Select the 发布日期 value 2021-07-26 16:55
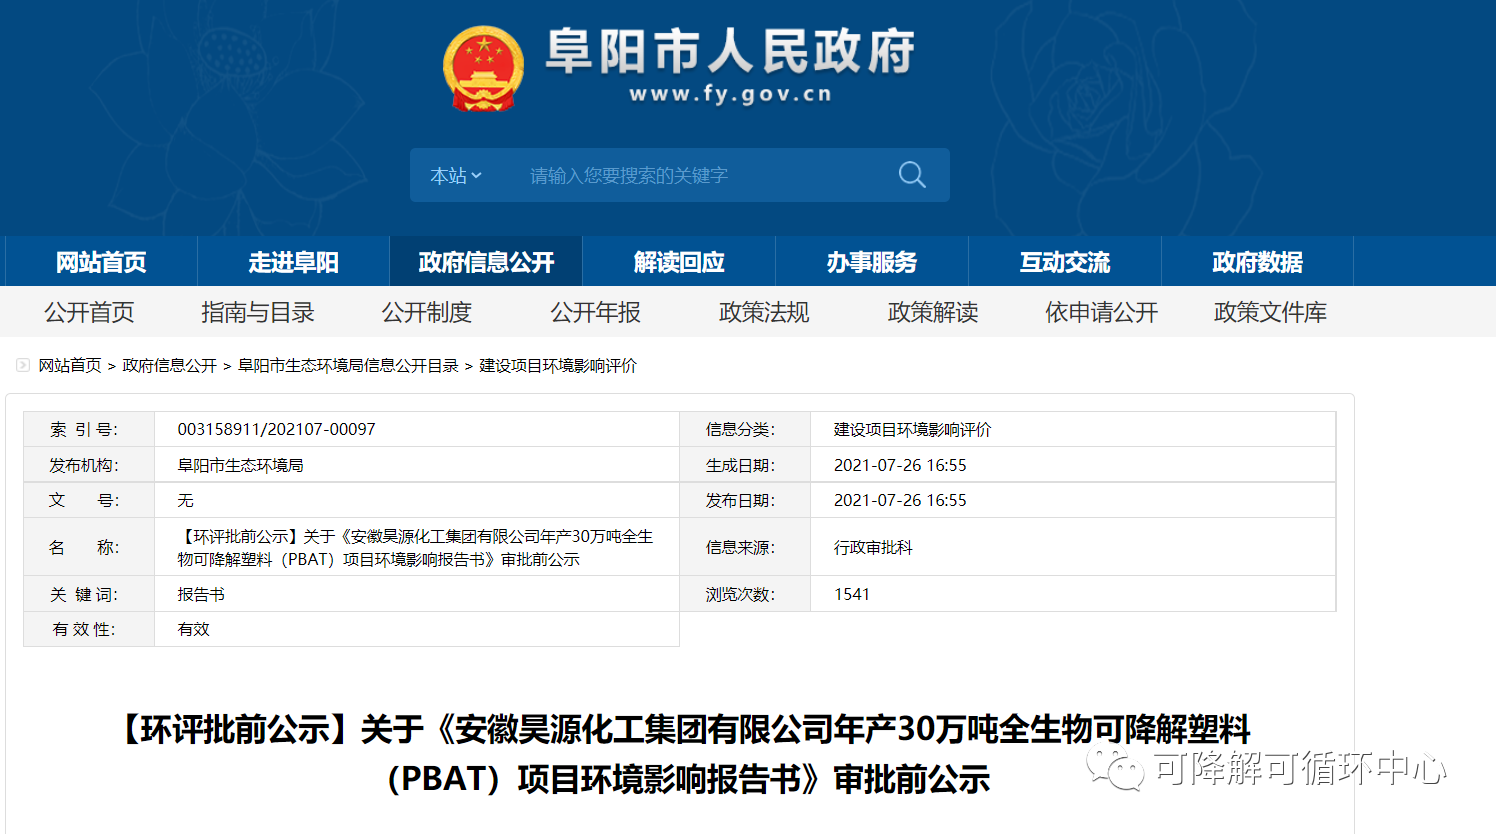The width and height of the screenshot is (1496, 834). coord(900,500)
